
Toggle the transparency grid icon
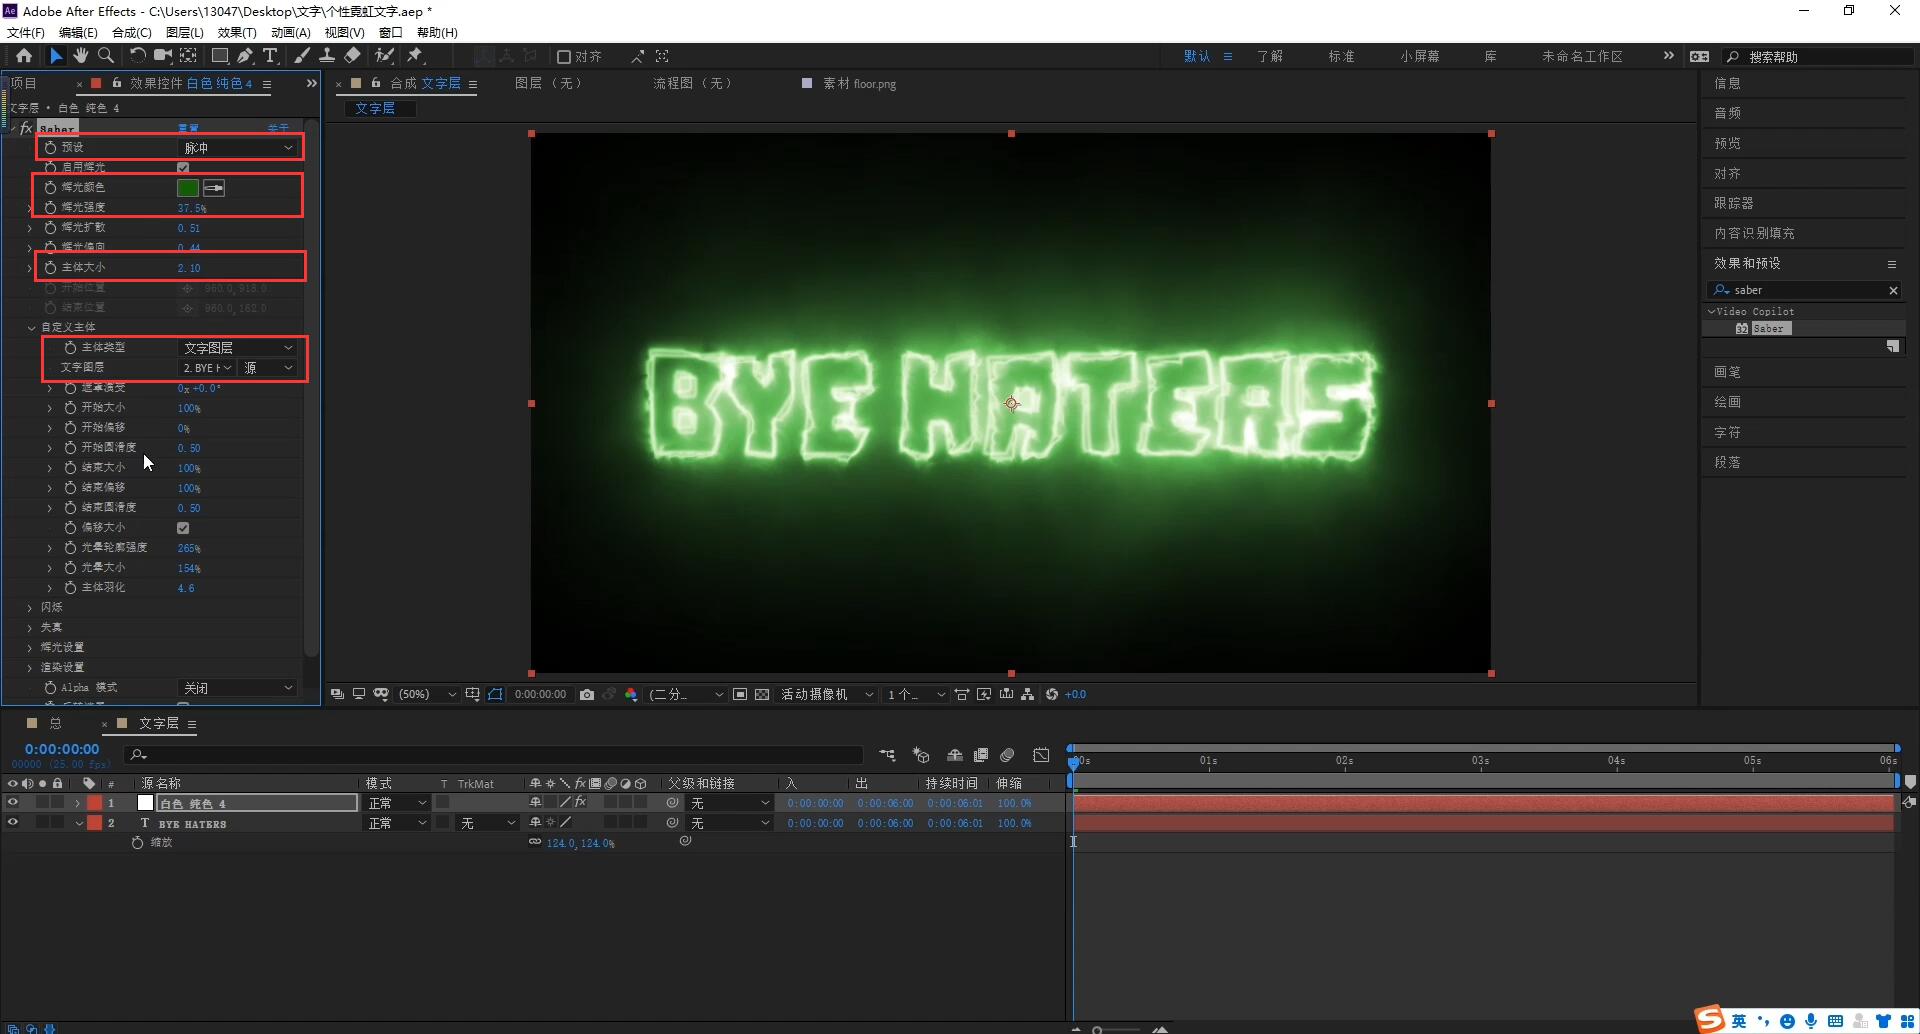762,694
